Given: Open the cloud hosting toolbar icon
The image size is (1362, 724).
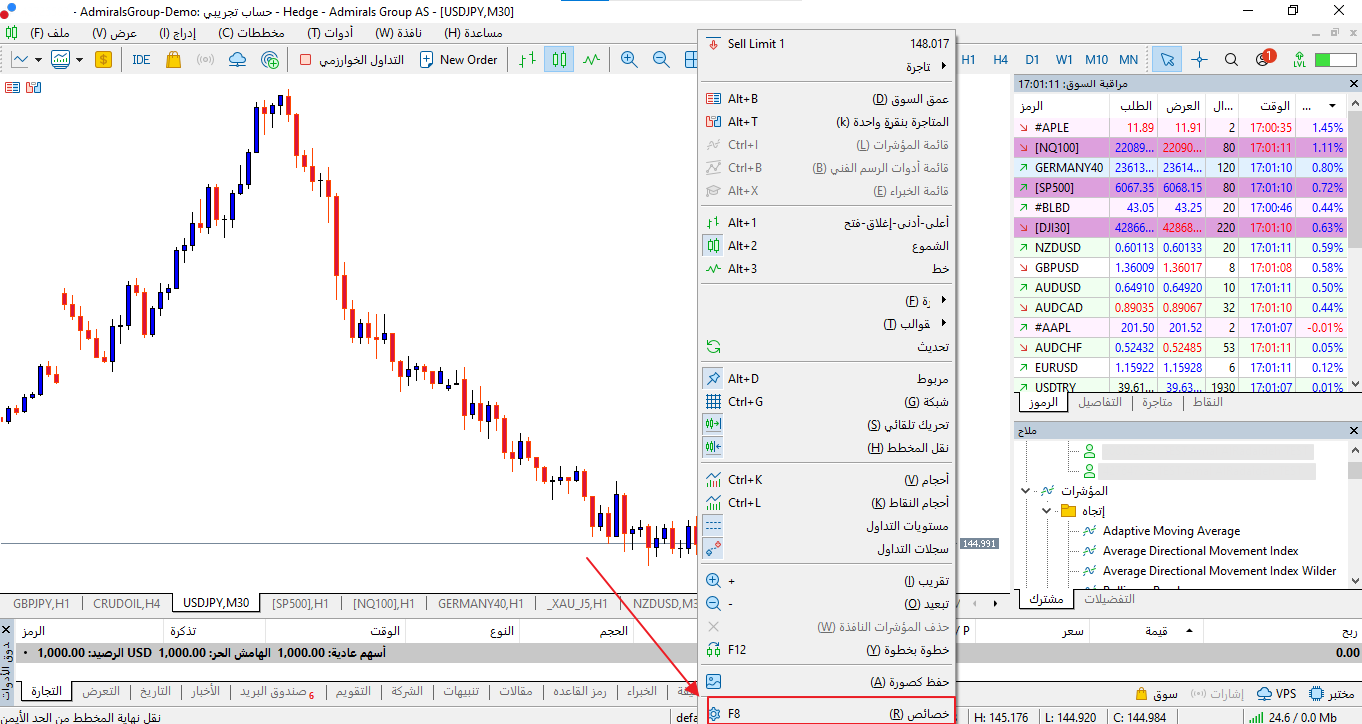Looking at the screenshot, I should click(x=237, y=60).
